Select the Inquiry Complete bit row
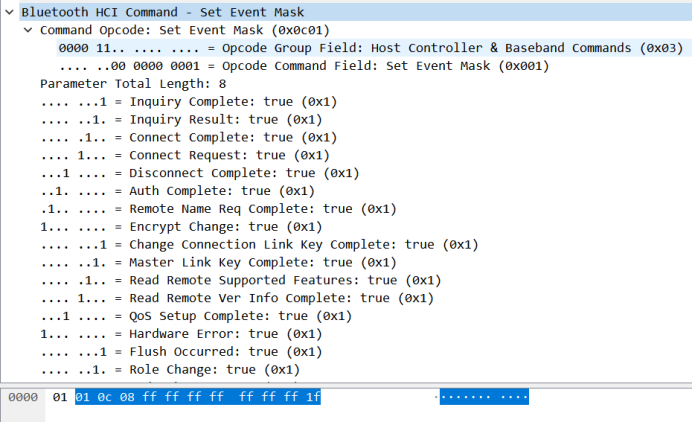The width and height of the screenshot is (692, 422). 189,102
